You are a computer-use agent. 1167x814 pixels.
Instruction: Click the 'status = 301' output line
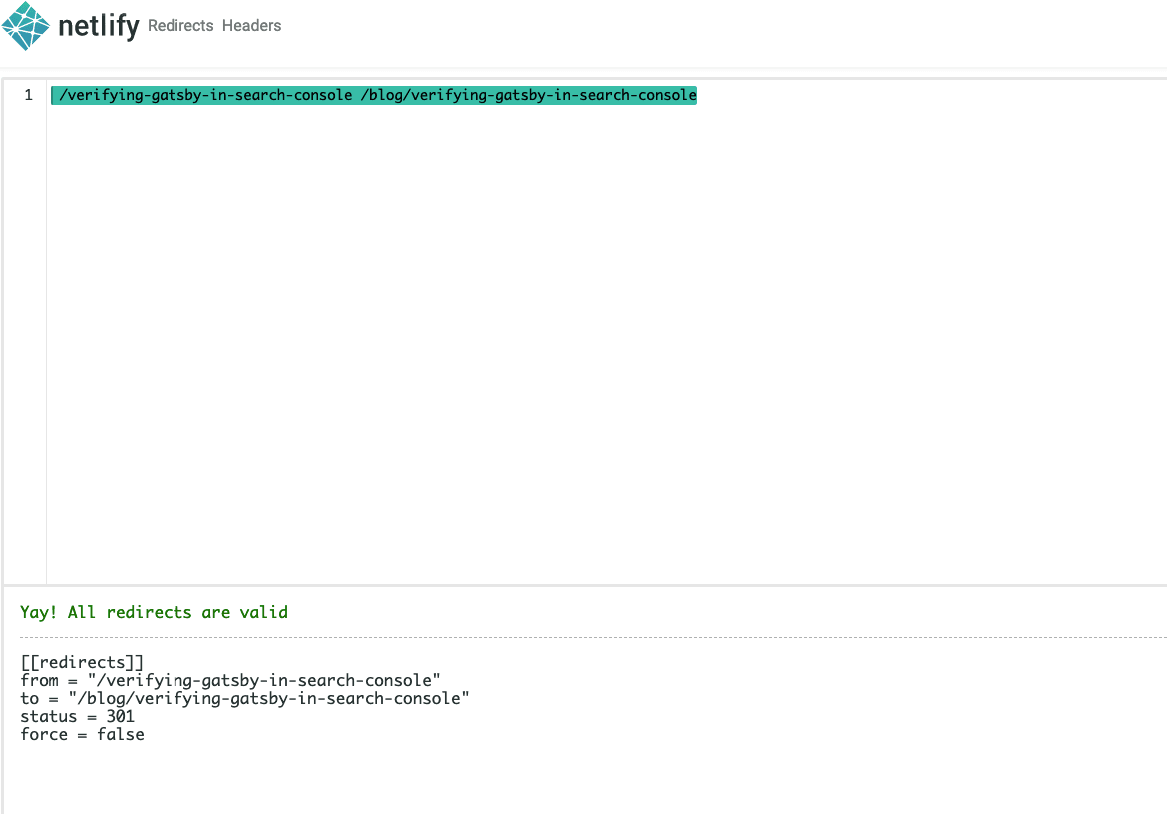(x=77, y=716)
